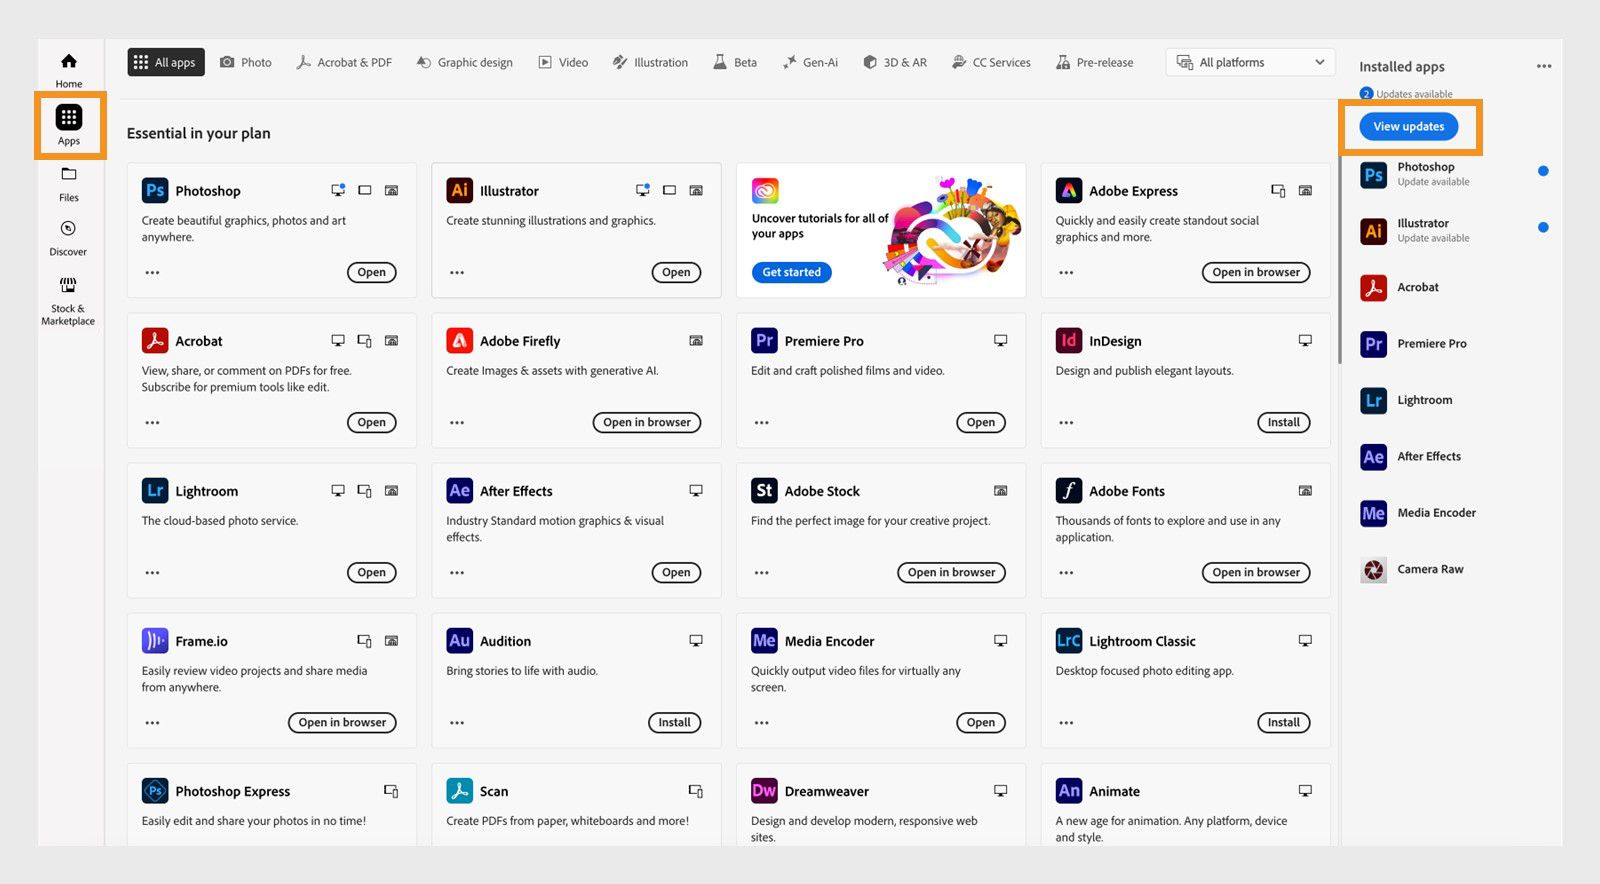Open Adobe Stock in browser
The image size is (1600, 884).
pyautogui.click(x=951, y=572)
